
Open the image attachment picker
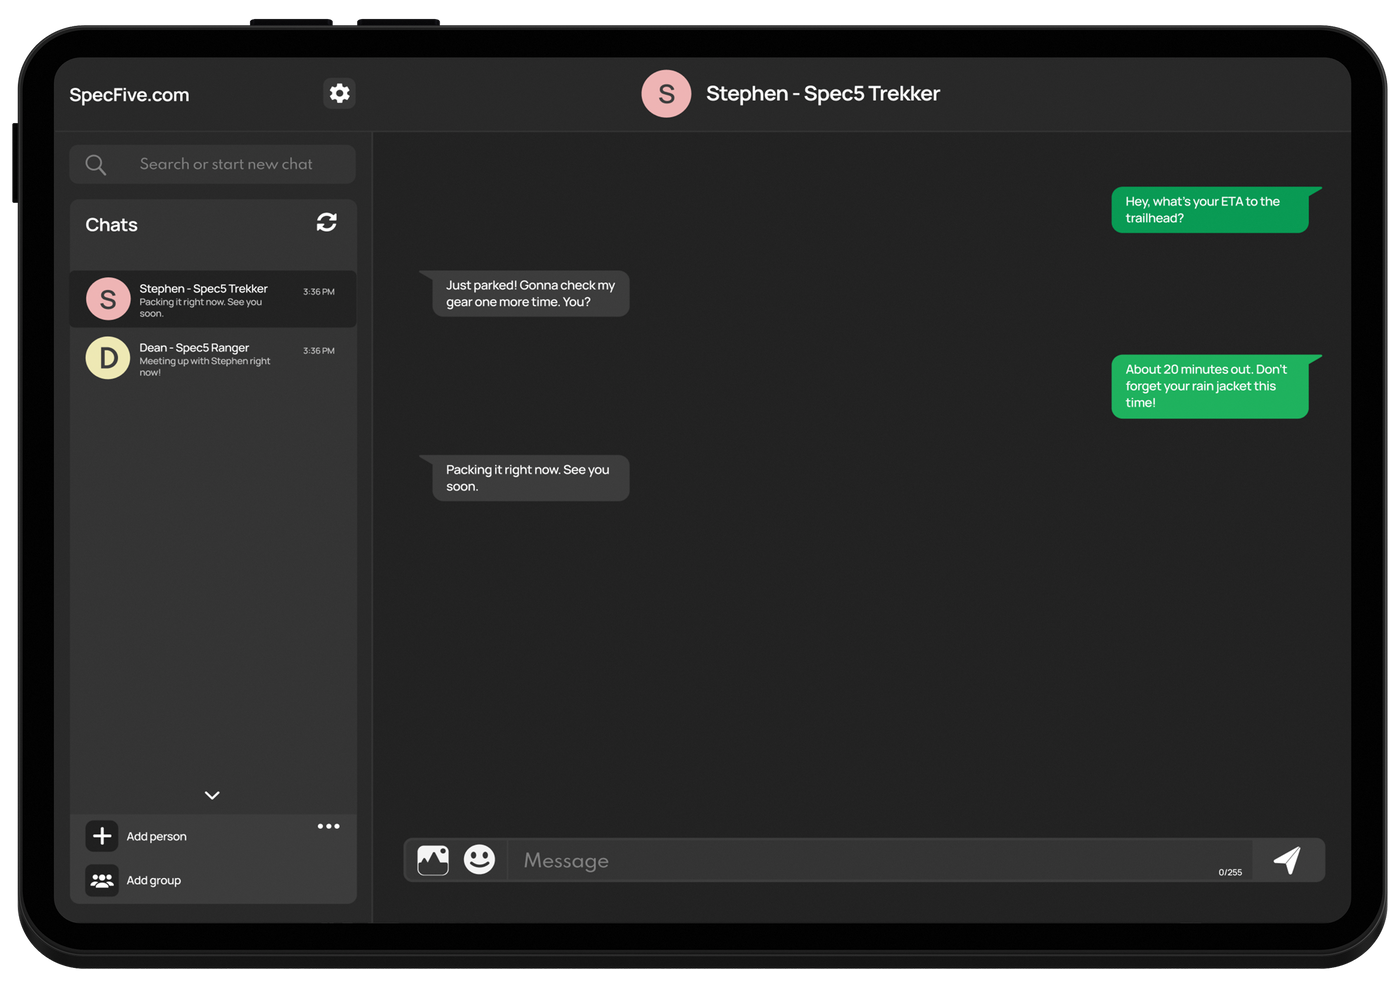(433, 860)
